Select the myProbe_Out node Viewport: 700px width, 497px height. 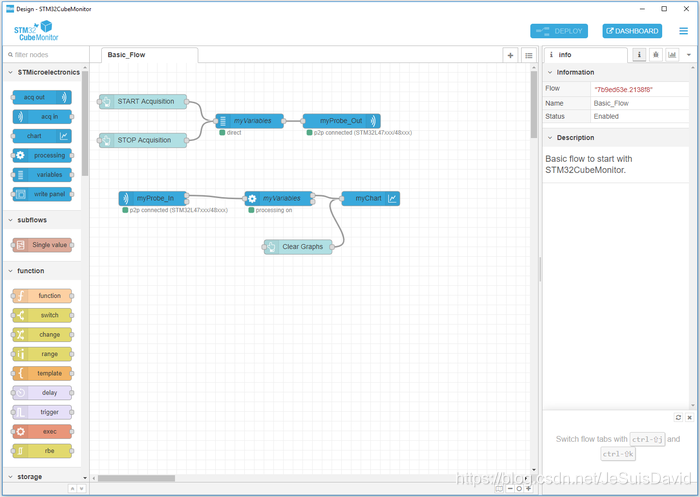[342, 121]
